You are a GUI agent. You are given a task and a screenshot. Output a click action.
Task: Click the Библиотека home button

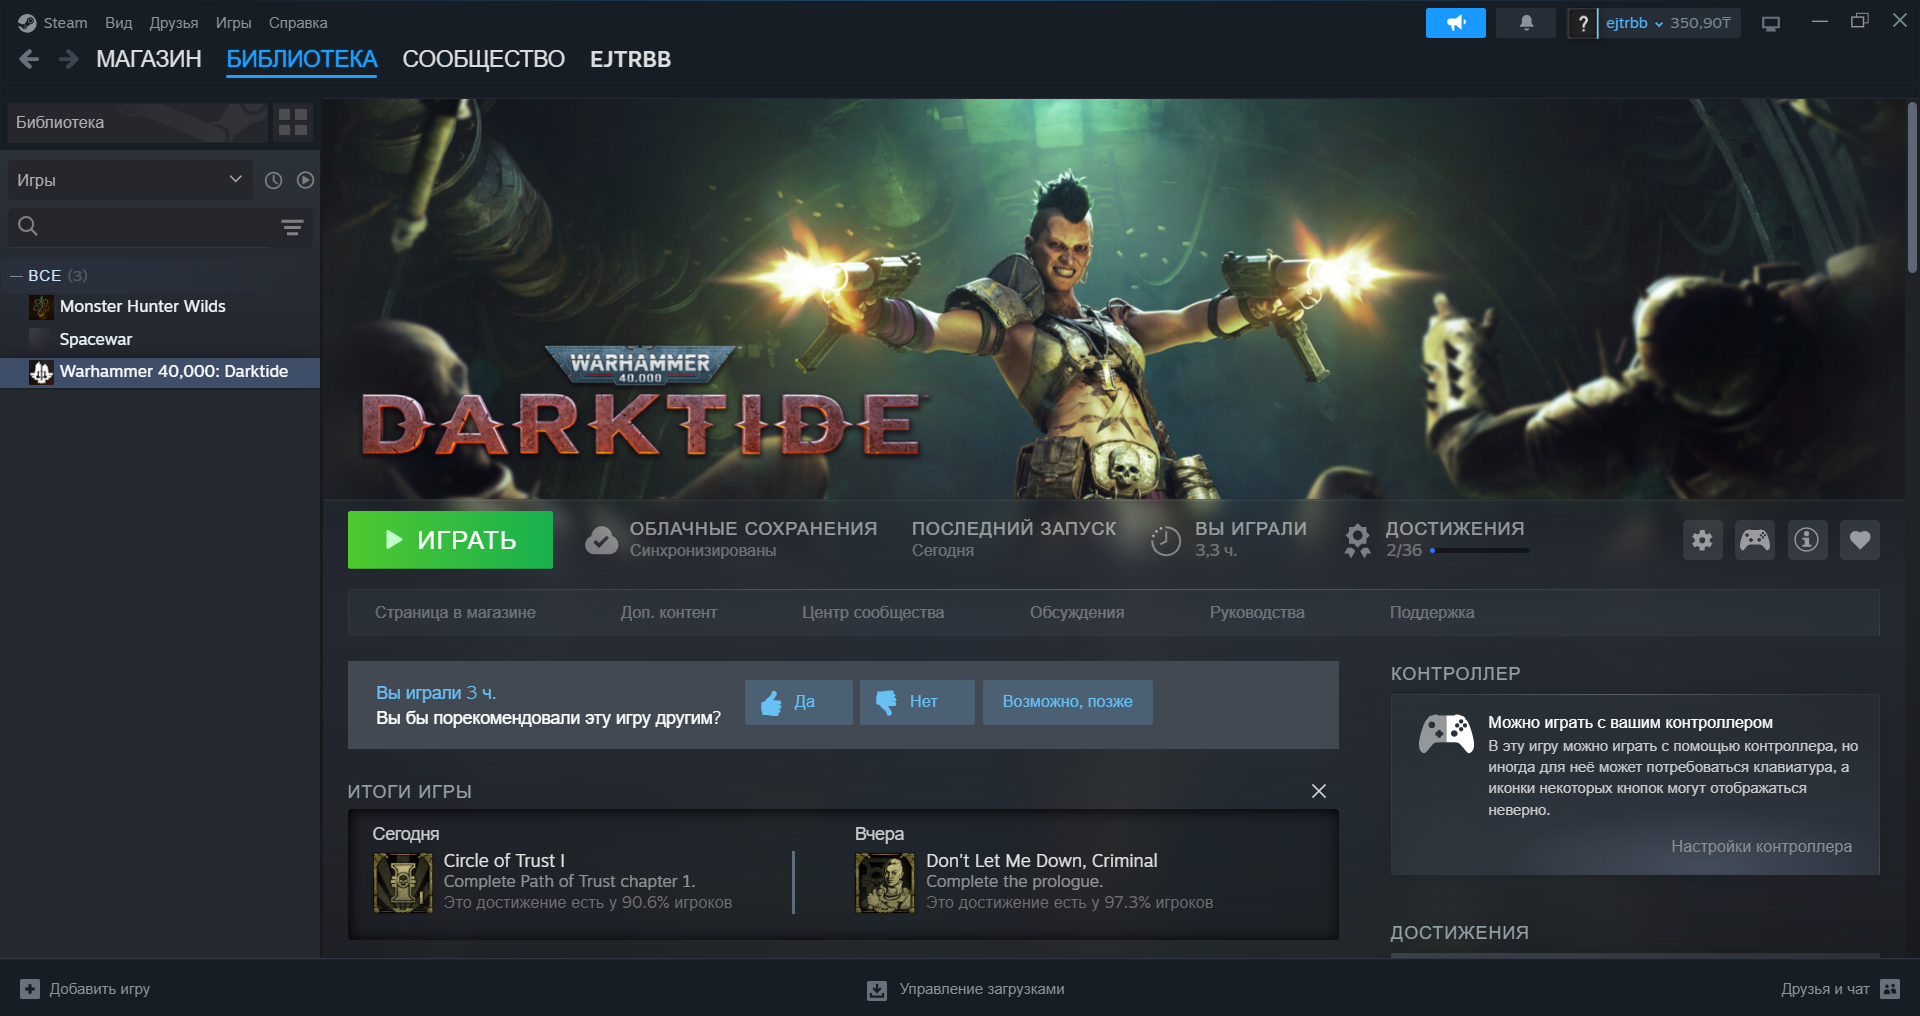pos(138,122)
